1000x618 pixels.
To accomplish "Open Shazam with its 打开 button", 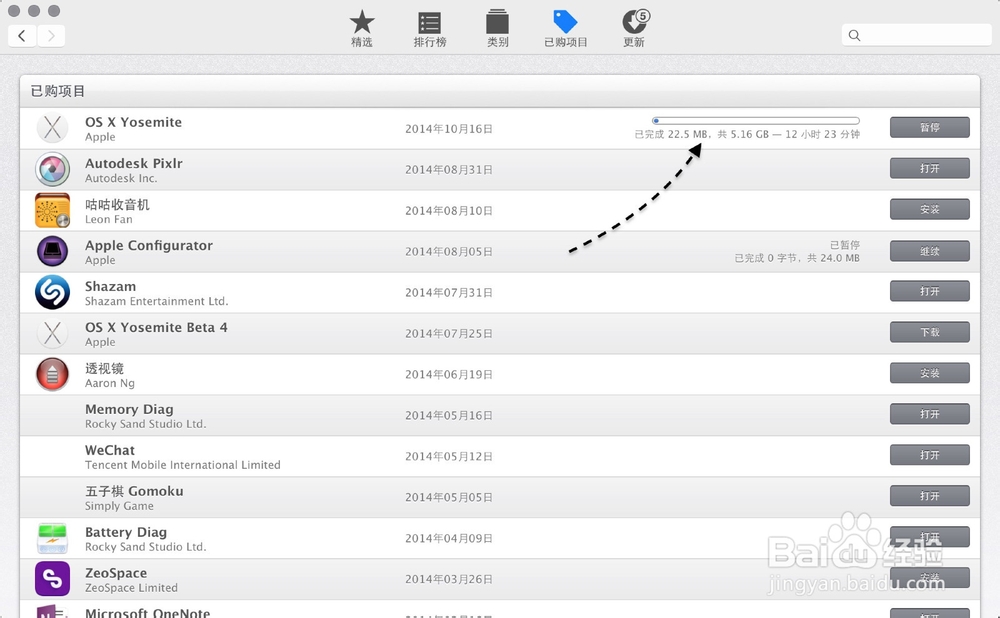I will click(929, 291).
